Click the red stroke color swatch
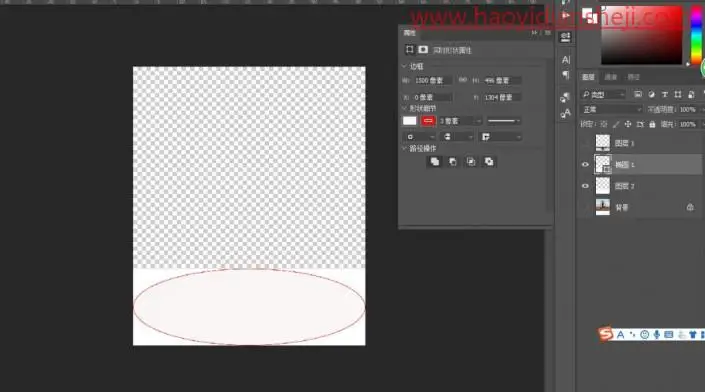The image size is (705, 392). point(428,121)
